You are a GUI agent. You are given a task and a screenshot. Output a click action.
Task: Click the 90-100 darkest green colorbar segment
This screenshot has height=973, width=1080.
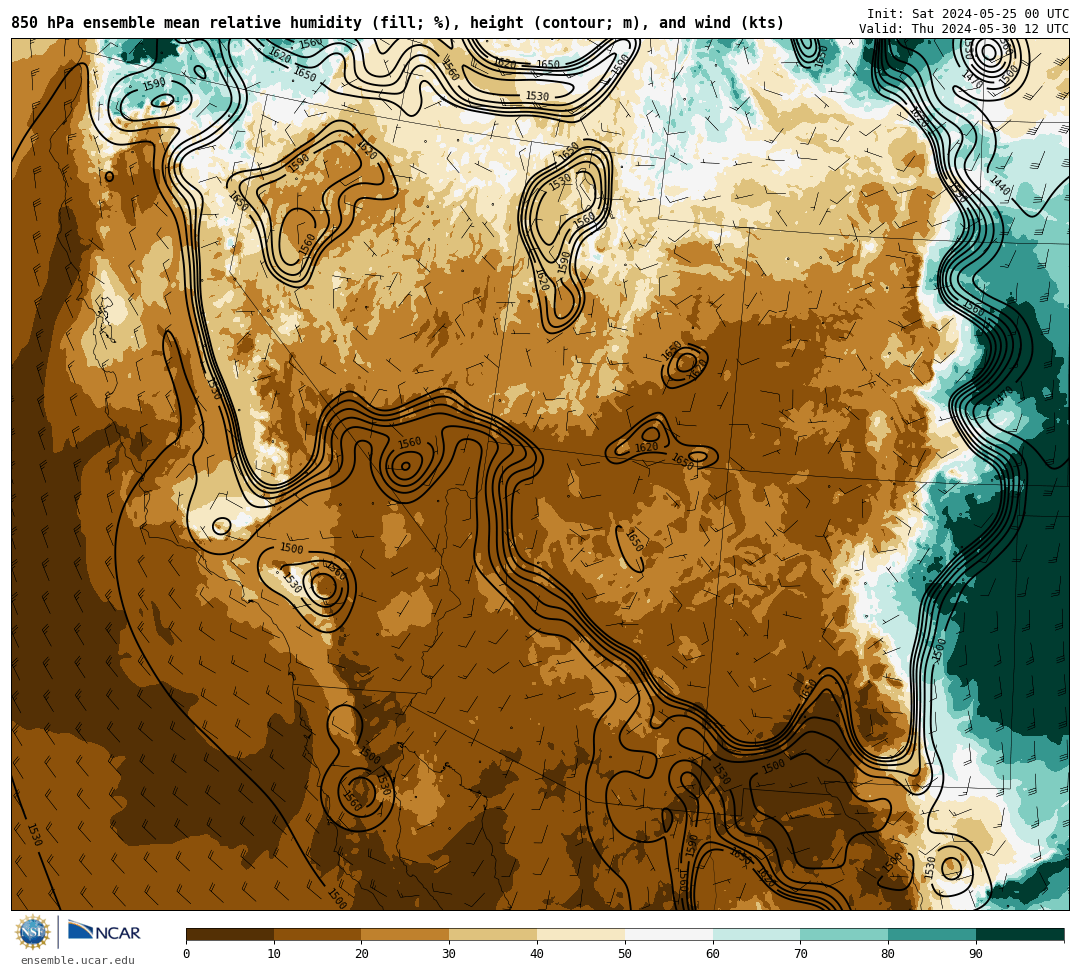[1020, 934]
